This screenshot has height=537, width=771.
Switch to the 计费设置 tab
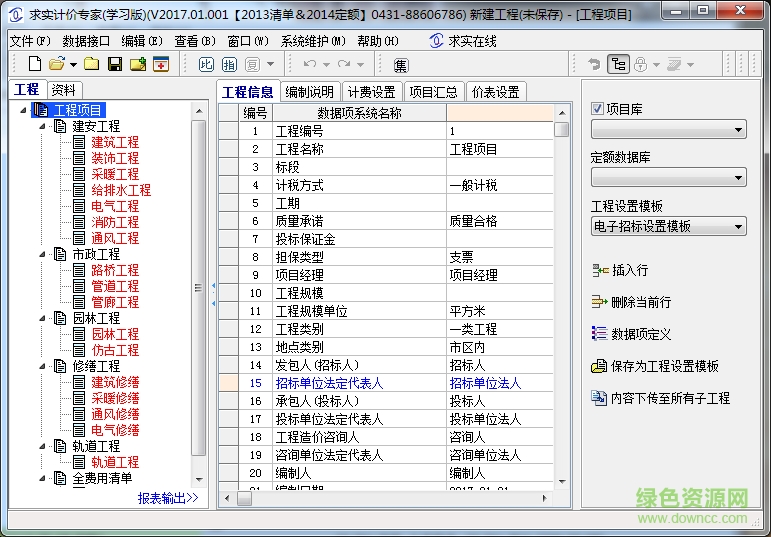371,92
